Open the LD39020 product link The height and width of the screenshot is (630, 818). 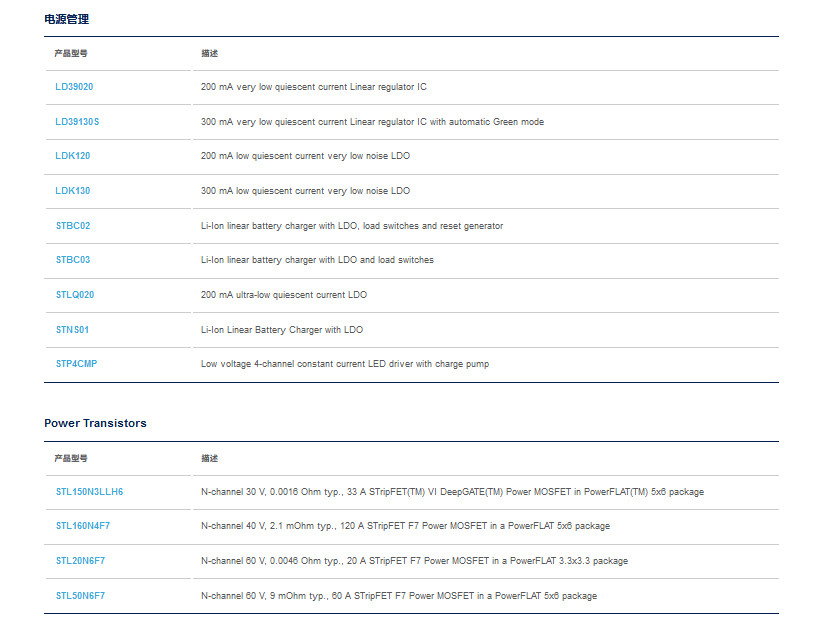74,87
